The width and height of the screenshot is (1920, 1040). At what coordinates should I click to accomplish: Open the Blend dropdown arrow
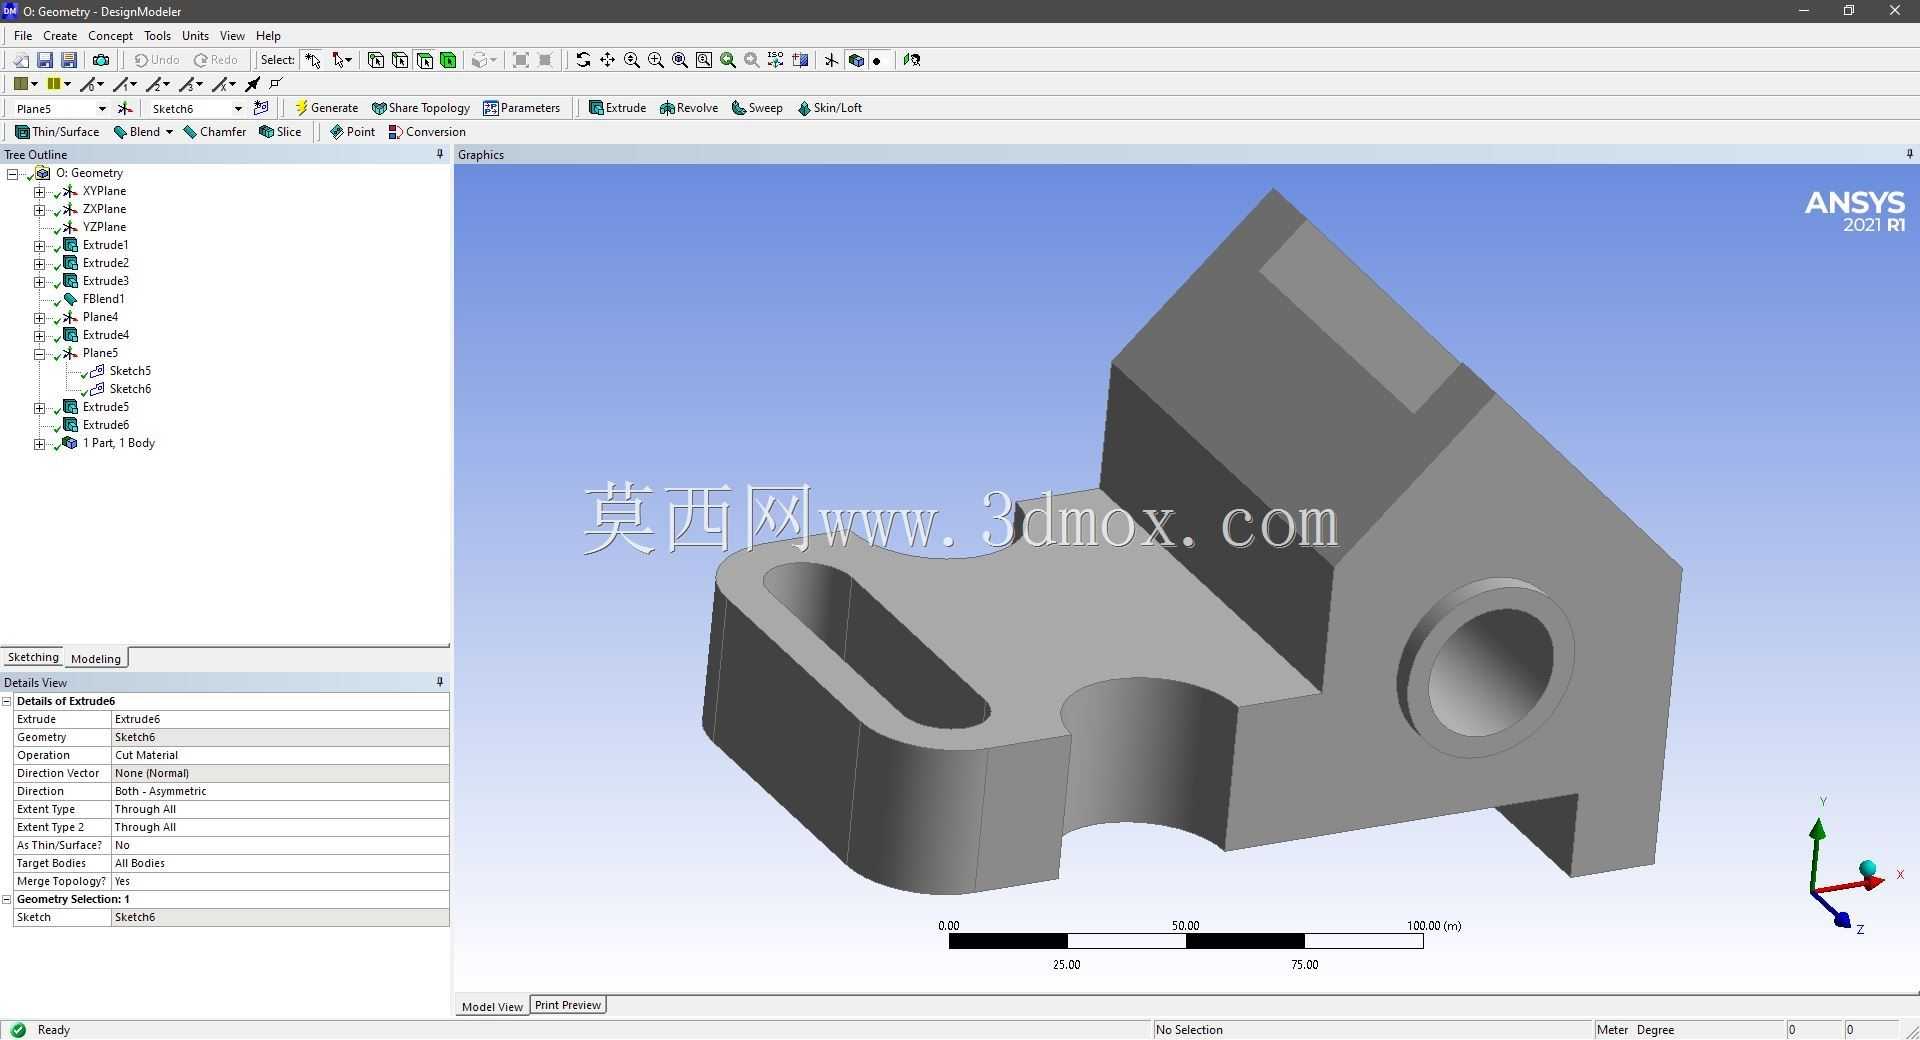coord(169,132)
